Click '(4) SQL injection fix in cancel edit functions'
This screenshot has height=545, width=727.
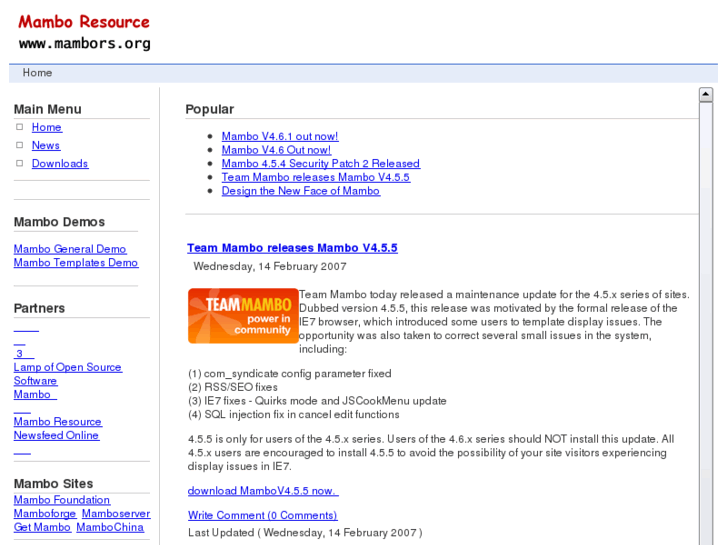[293, 415]
